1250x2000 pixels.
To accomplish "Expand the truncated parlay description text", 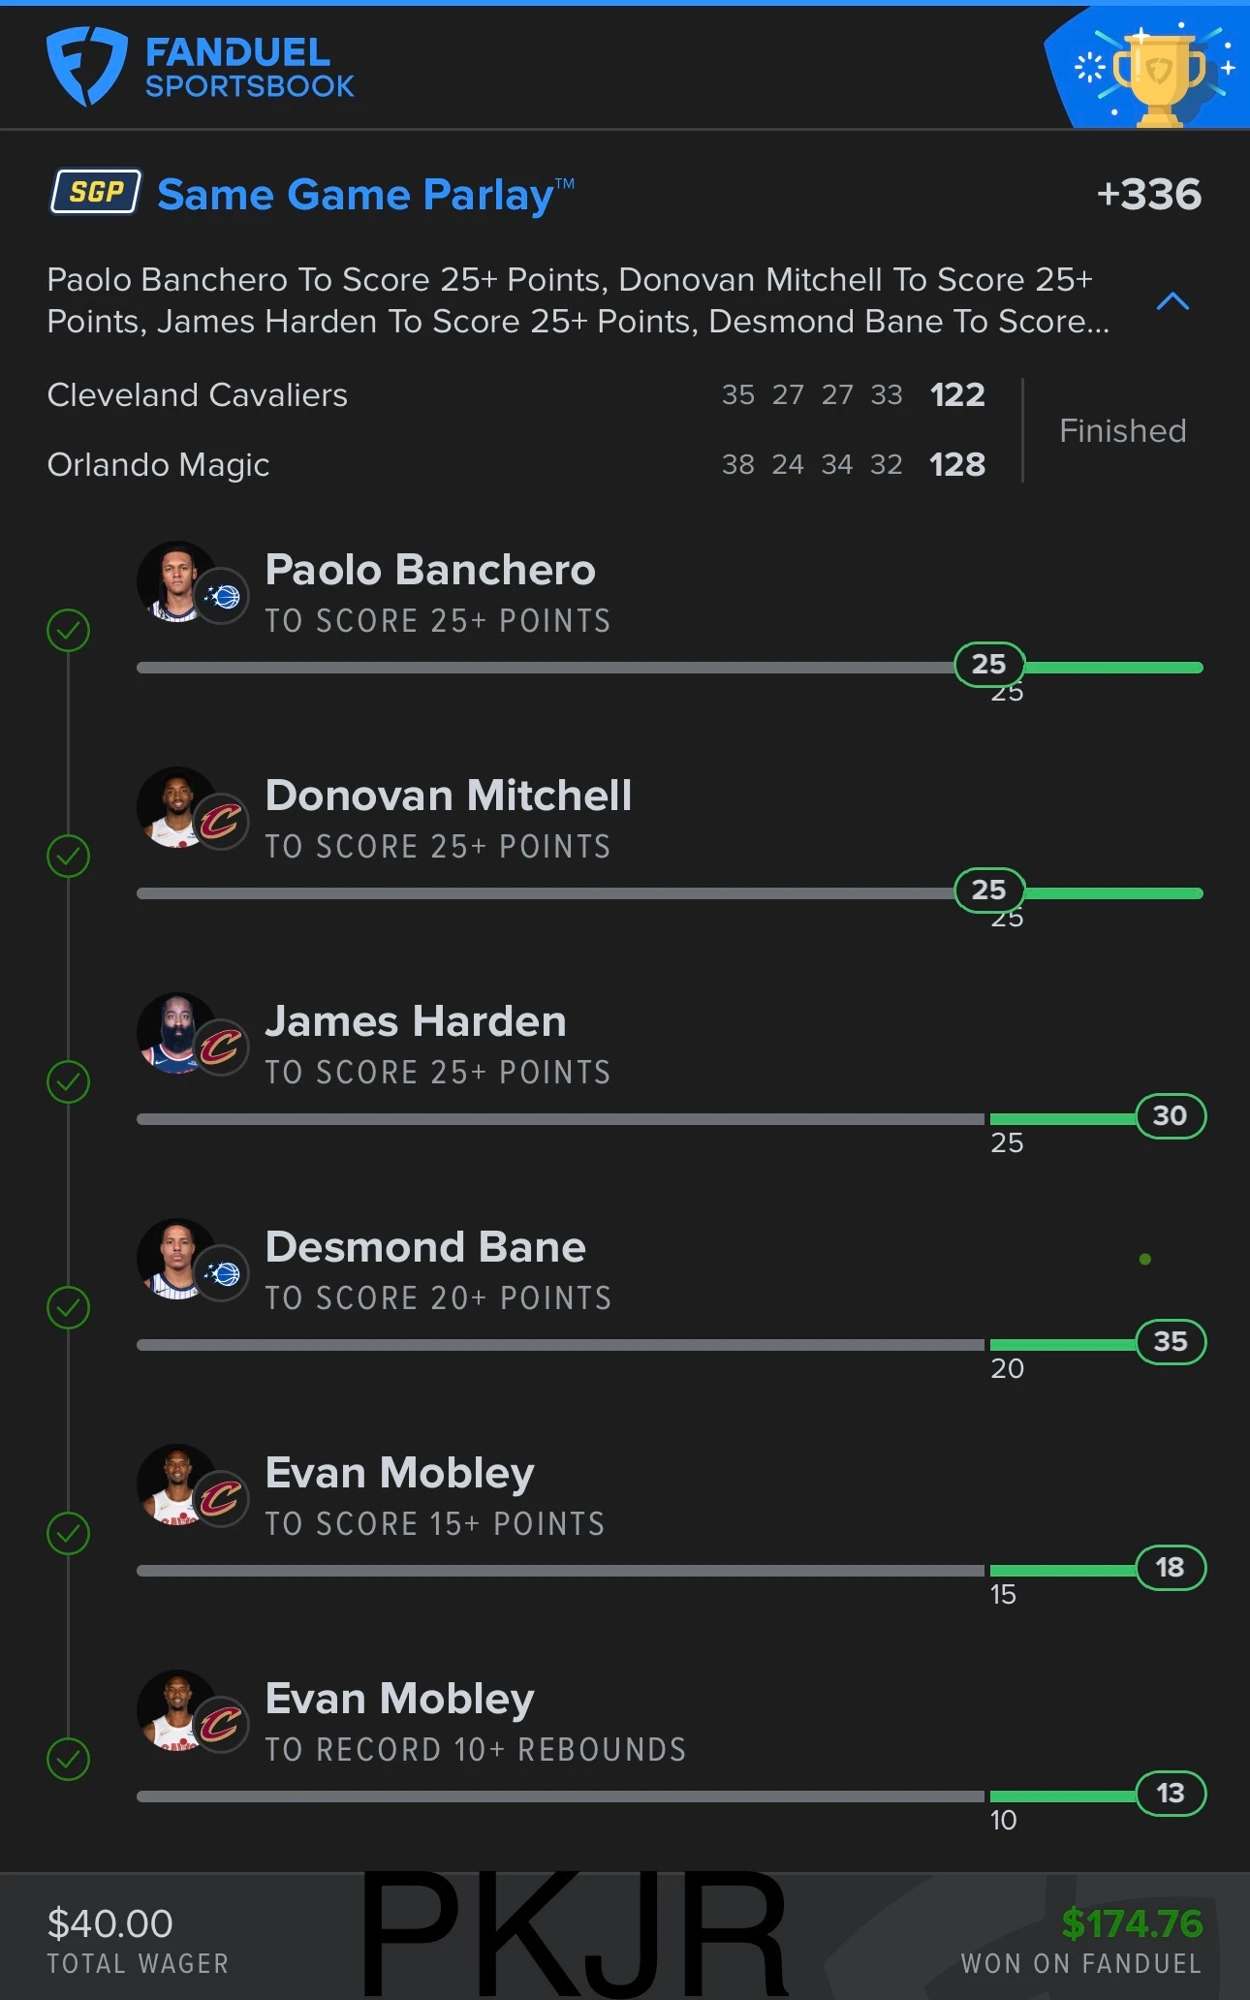I will click(x=578, y=300).
